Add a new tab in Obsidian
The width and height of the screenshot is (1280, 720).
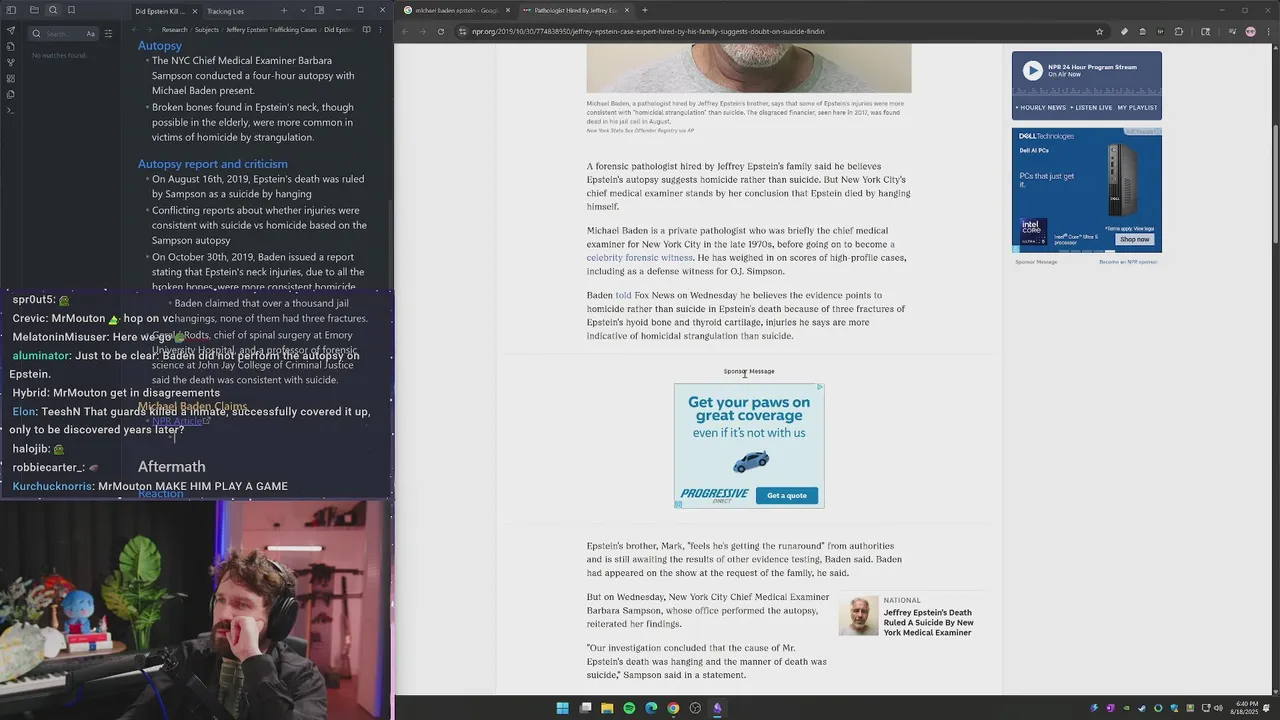pos(284,11)
